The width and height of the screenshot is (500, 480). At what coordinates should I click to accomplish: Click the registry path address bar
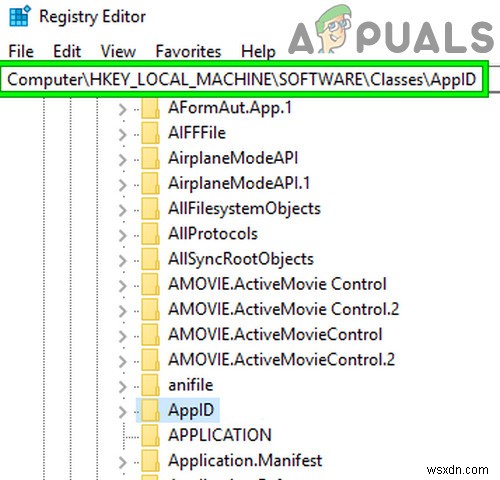click(244, 79)
